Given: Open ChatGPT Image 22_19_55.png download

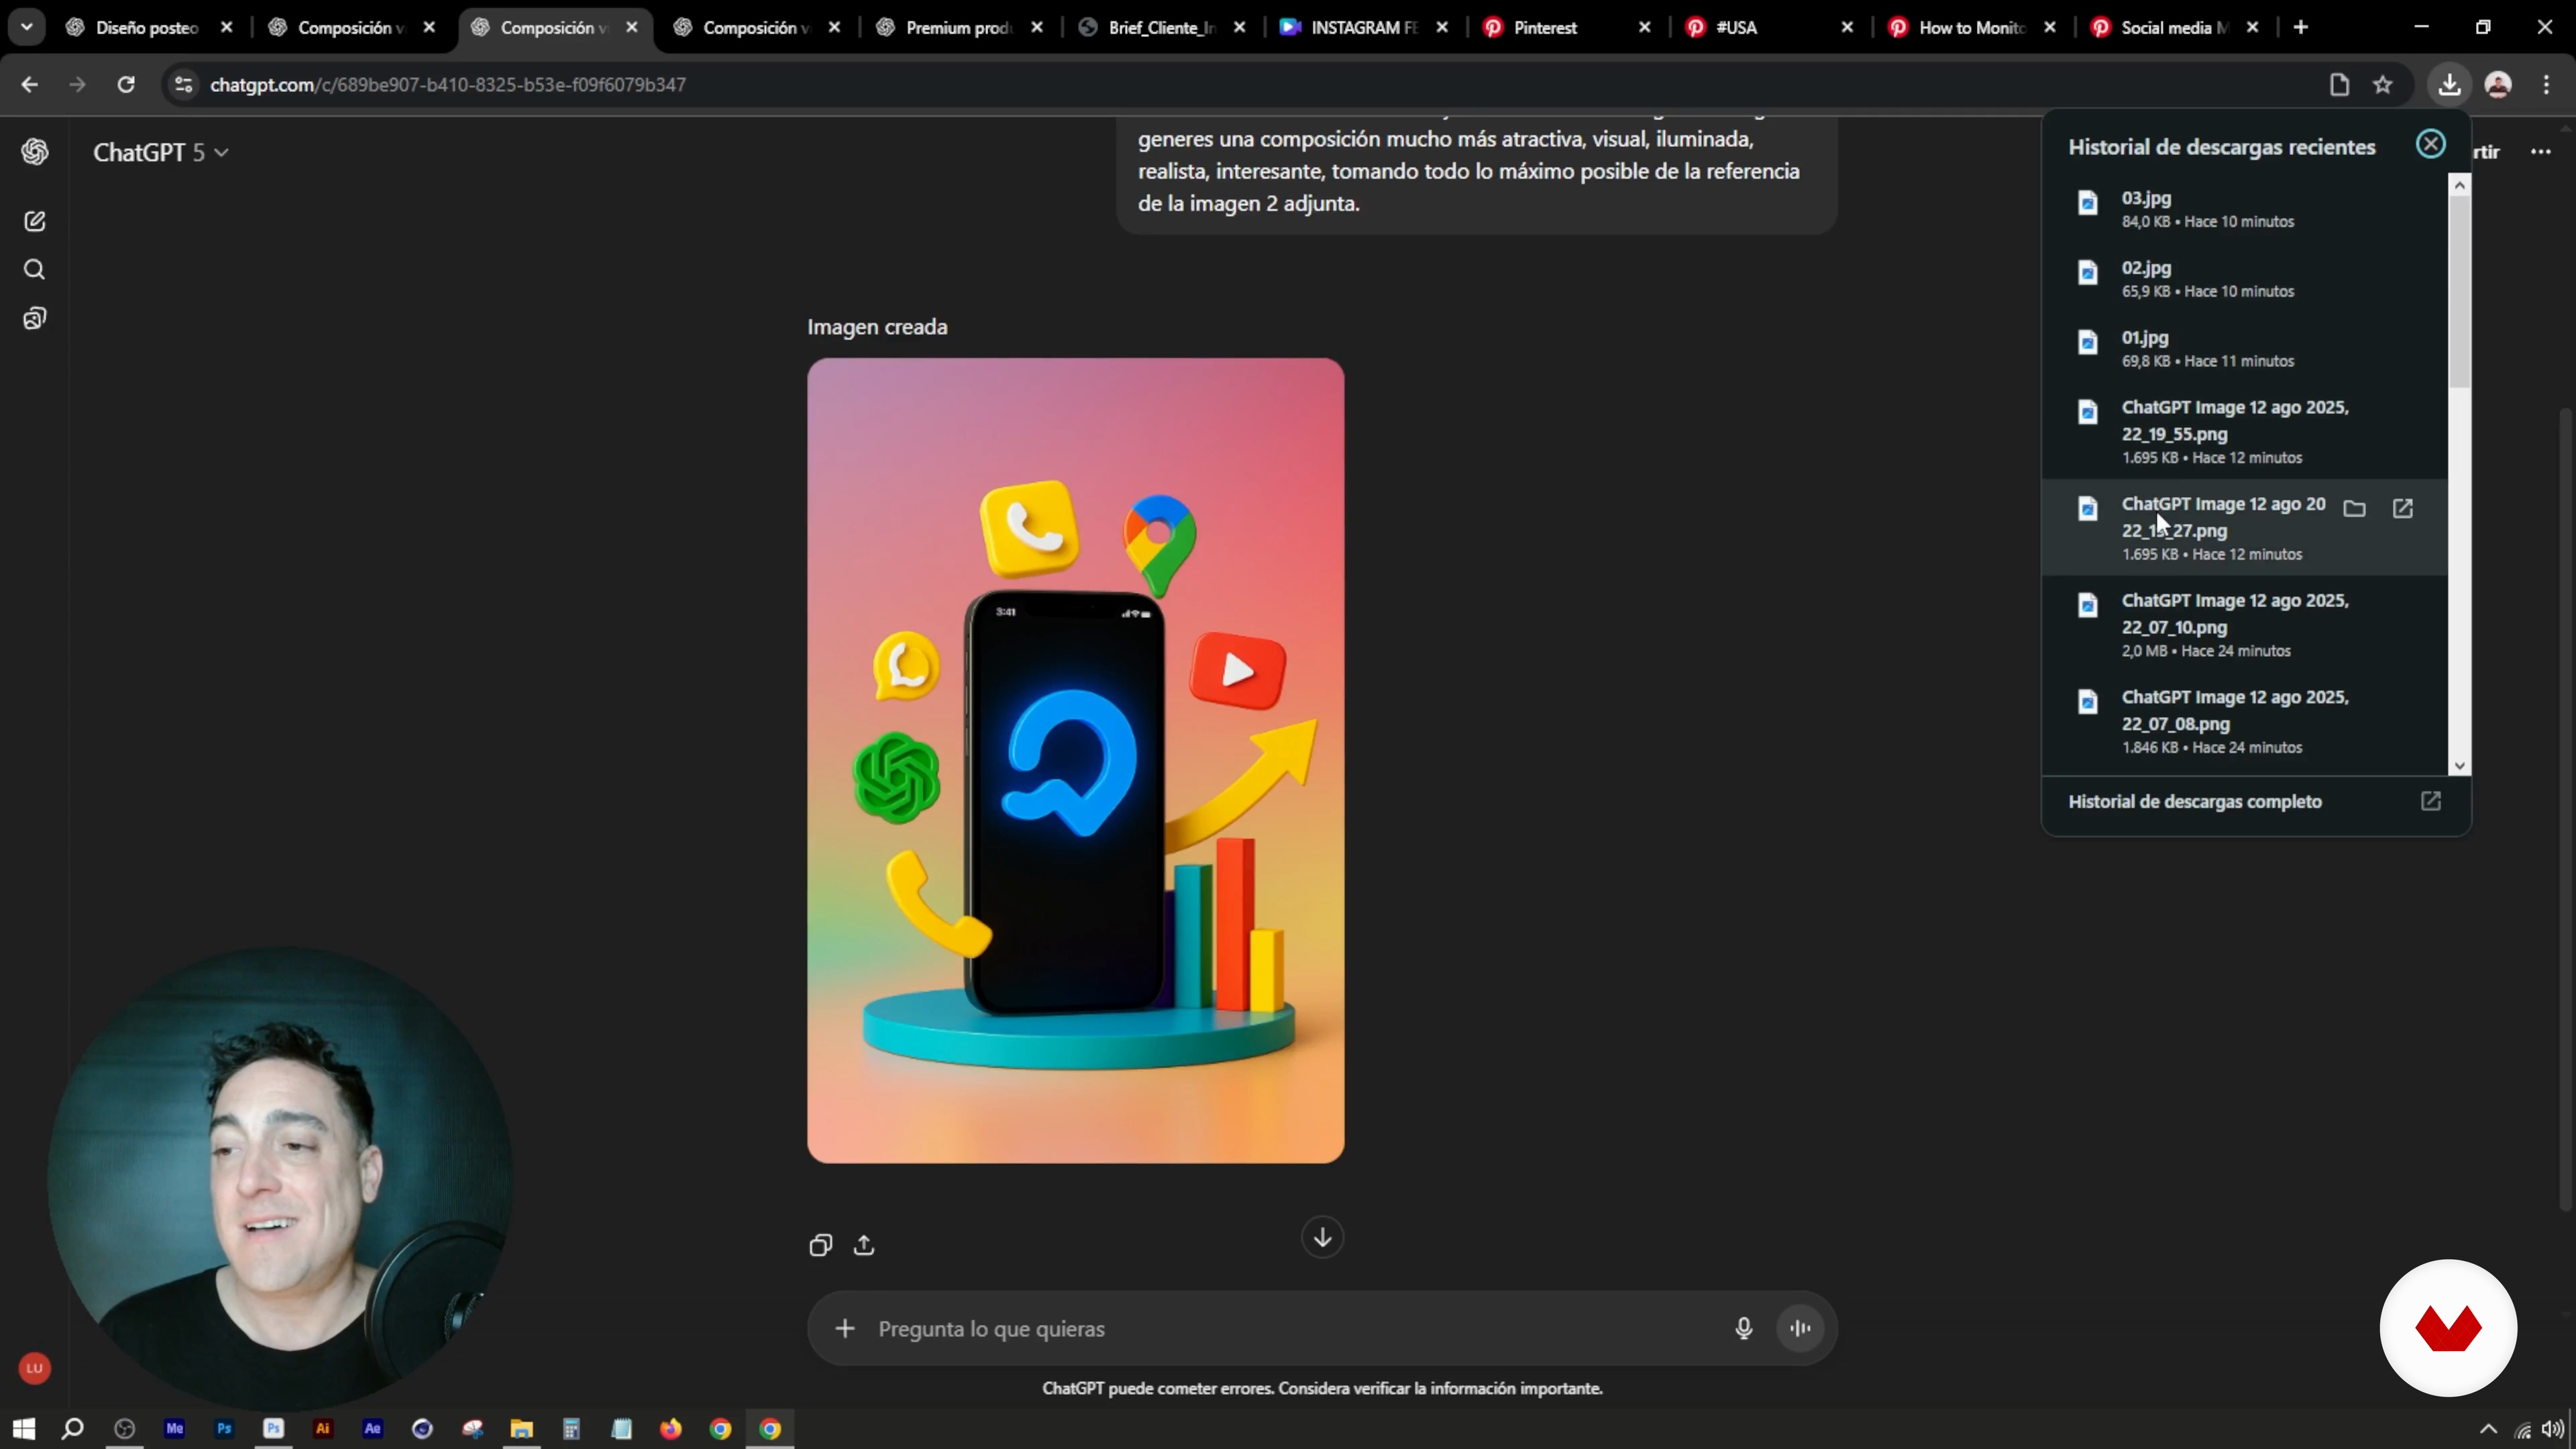Looking at the screenshot, I should click(x=2245, y=431).
